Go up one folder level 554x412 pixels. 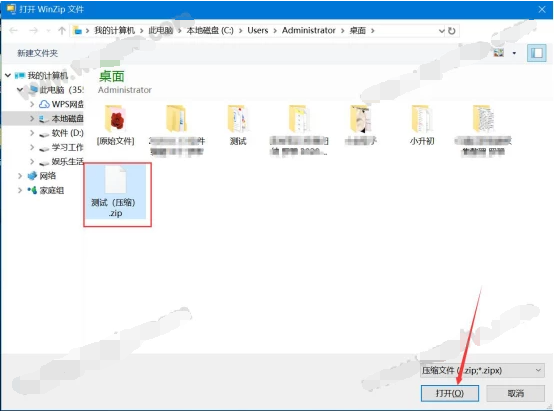[x=62, y=31]
